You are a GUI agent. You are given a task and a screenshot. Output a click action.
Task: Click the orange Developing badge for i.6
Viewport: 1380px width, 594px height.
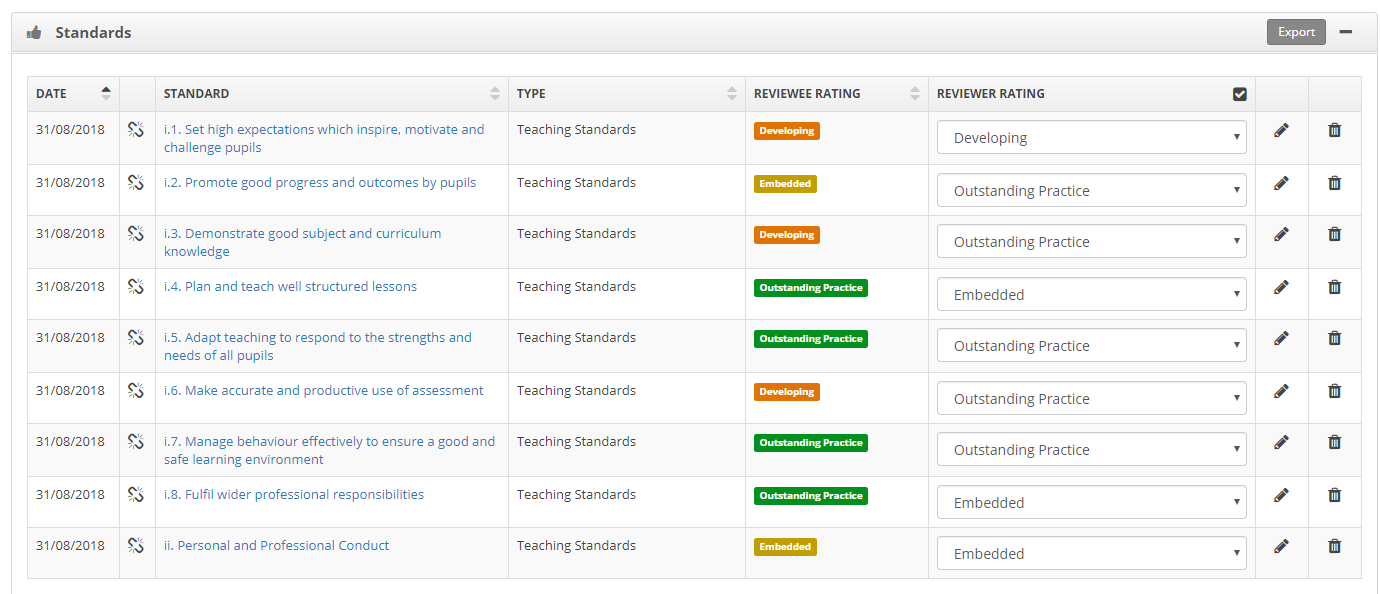click(x=787, y=392)
